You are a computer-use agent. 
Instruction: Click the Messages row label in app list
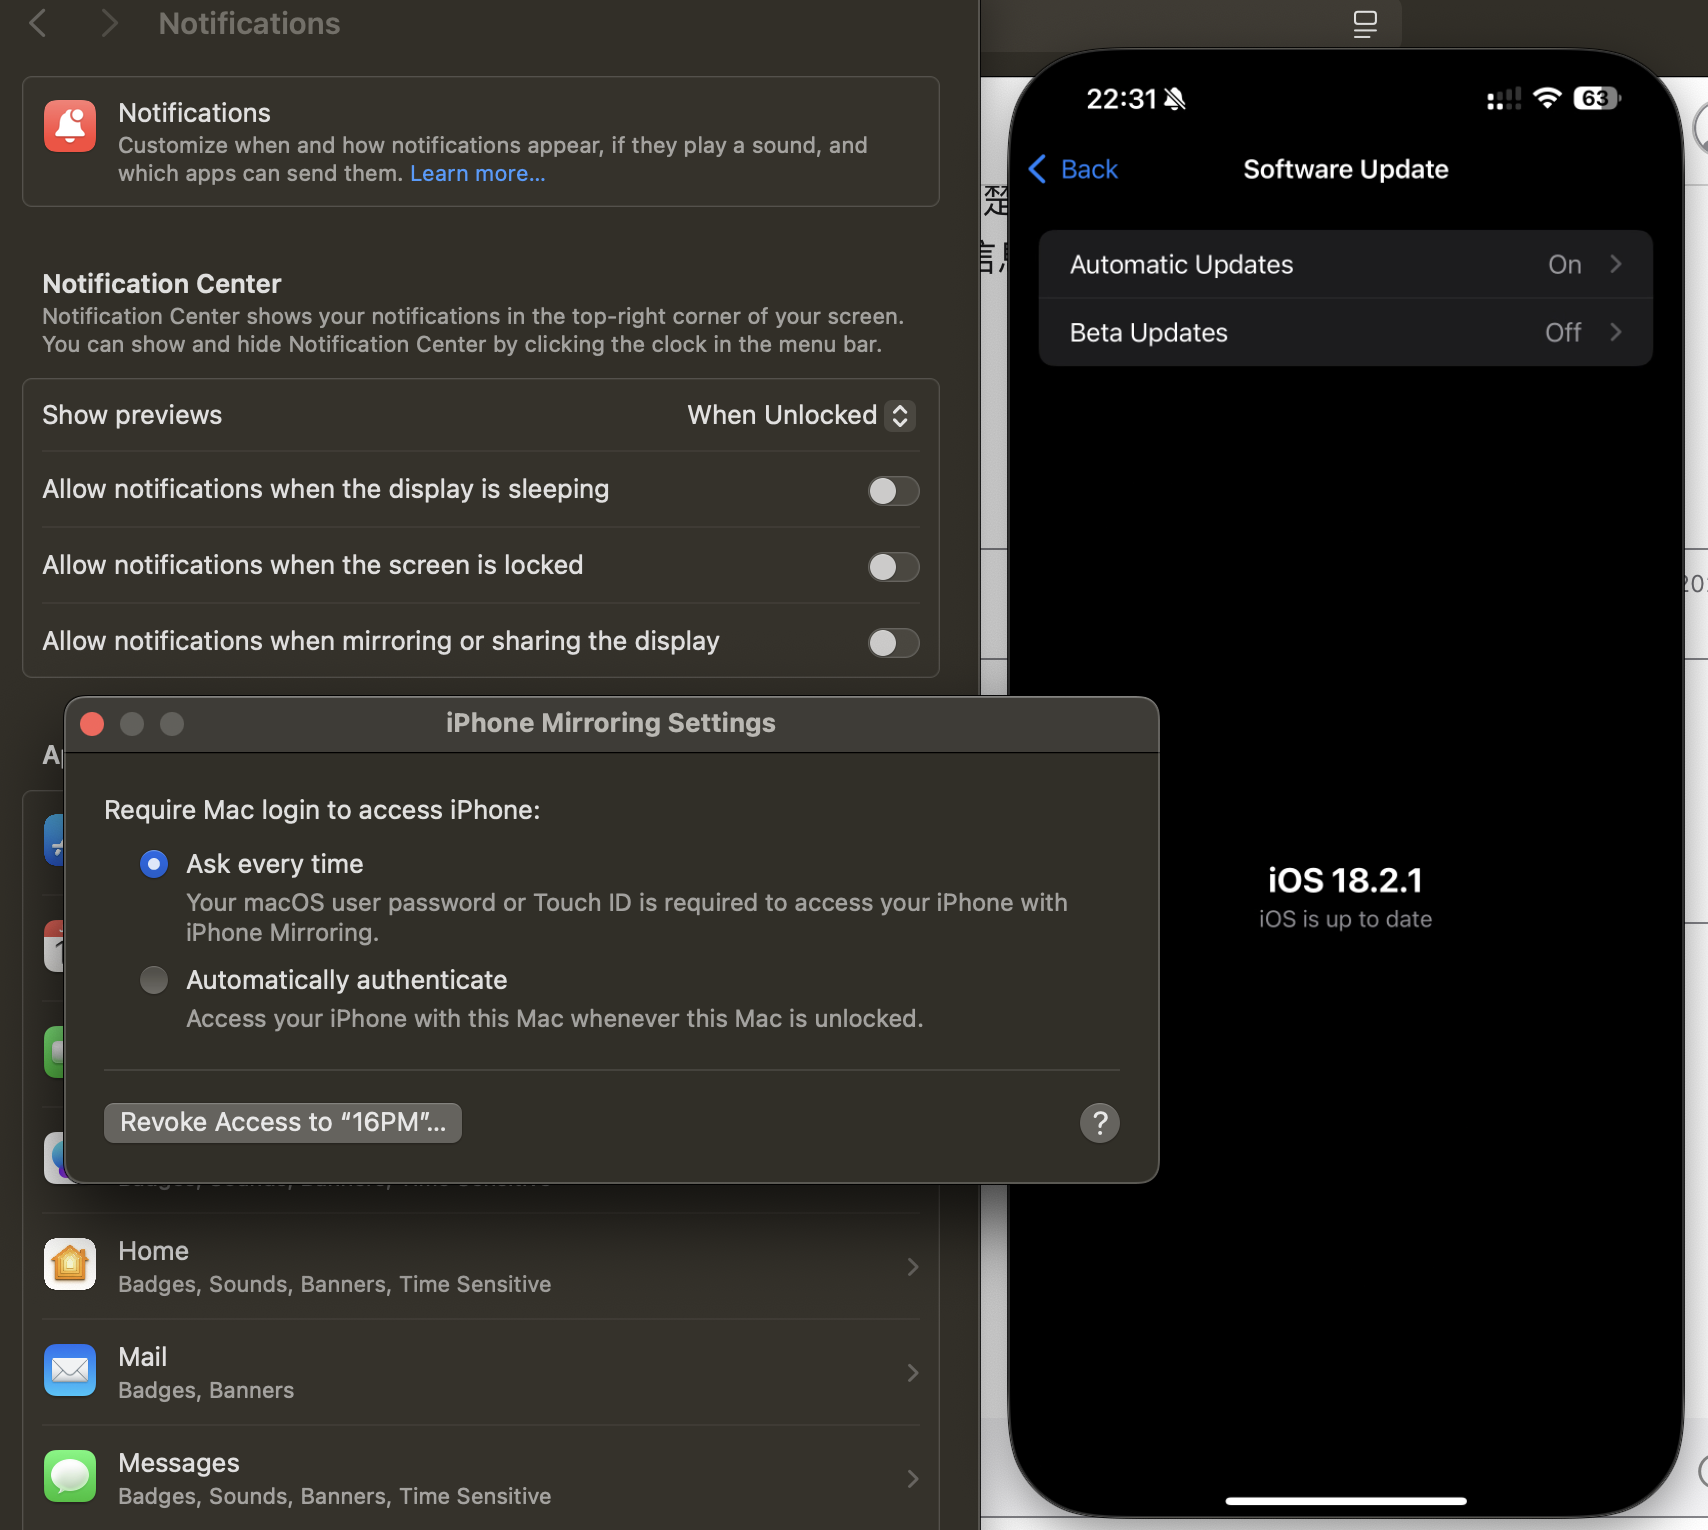[x=179, y=1463]
